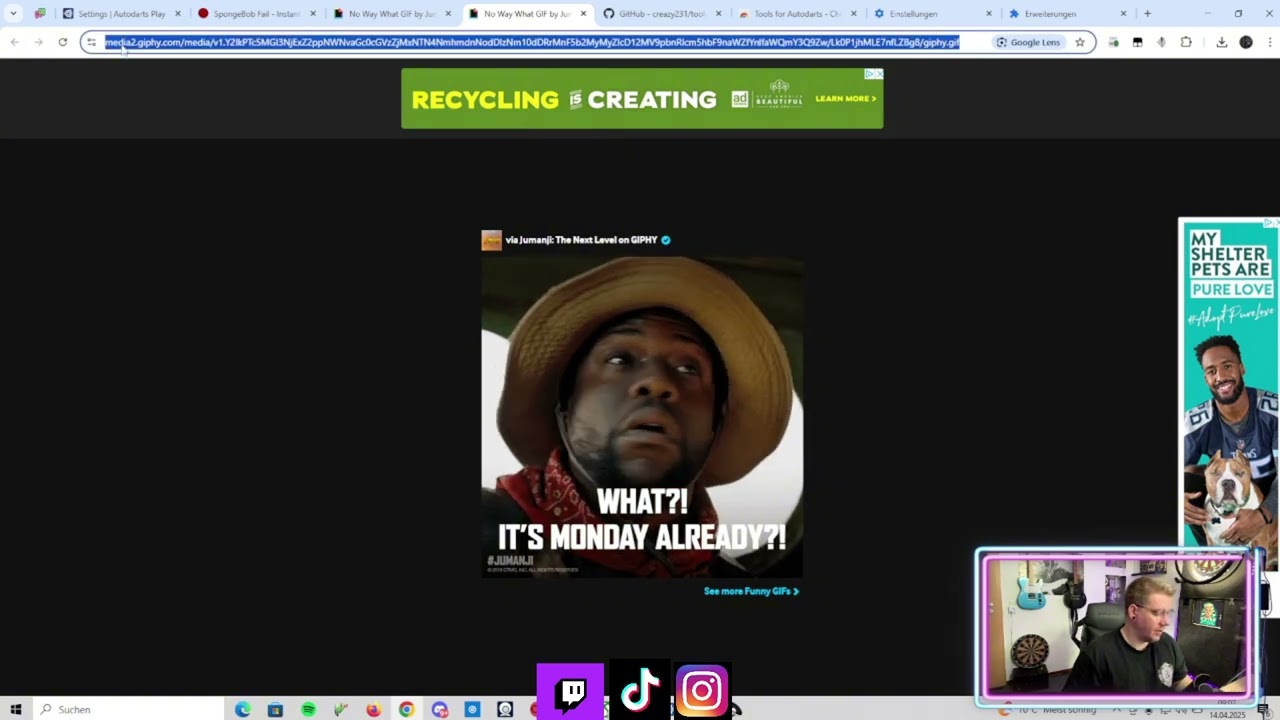Click the Suchen taskbar search box
This screenshot has height=720, width=1280.
click(127, 709)
